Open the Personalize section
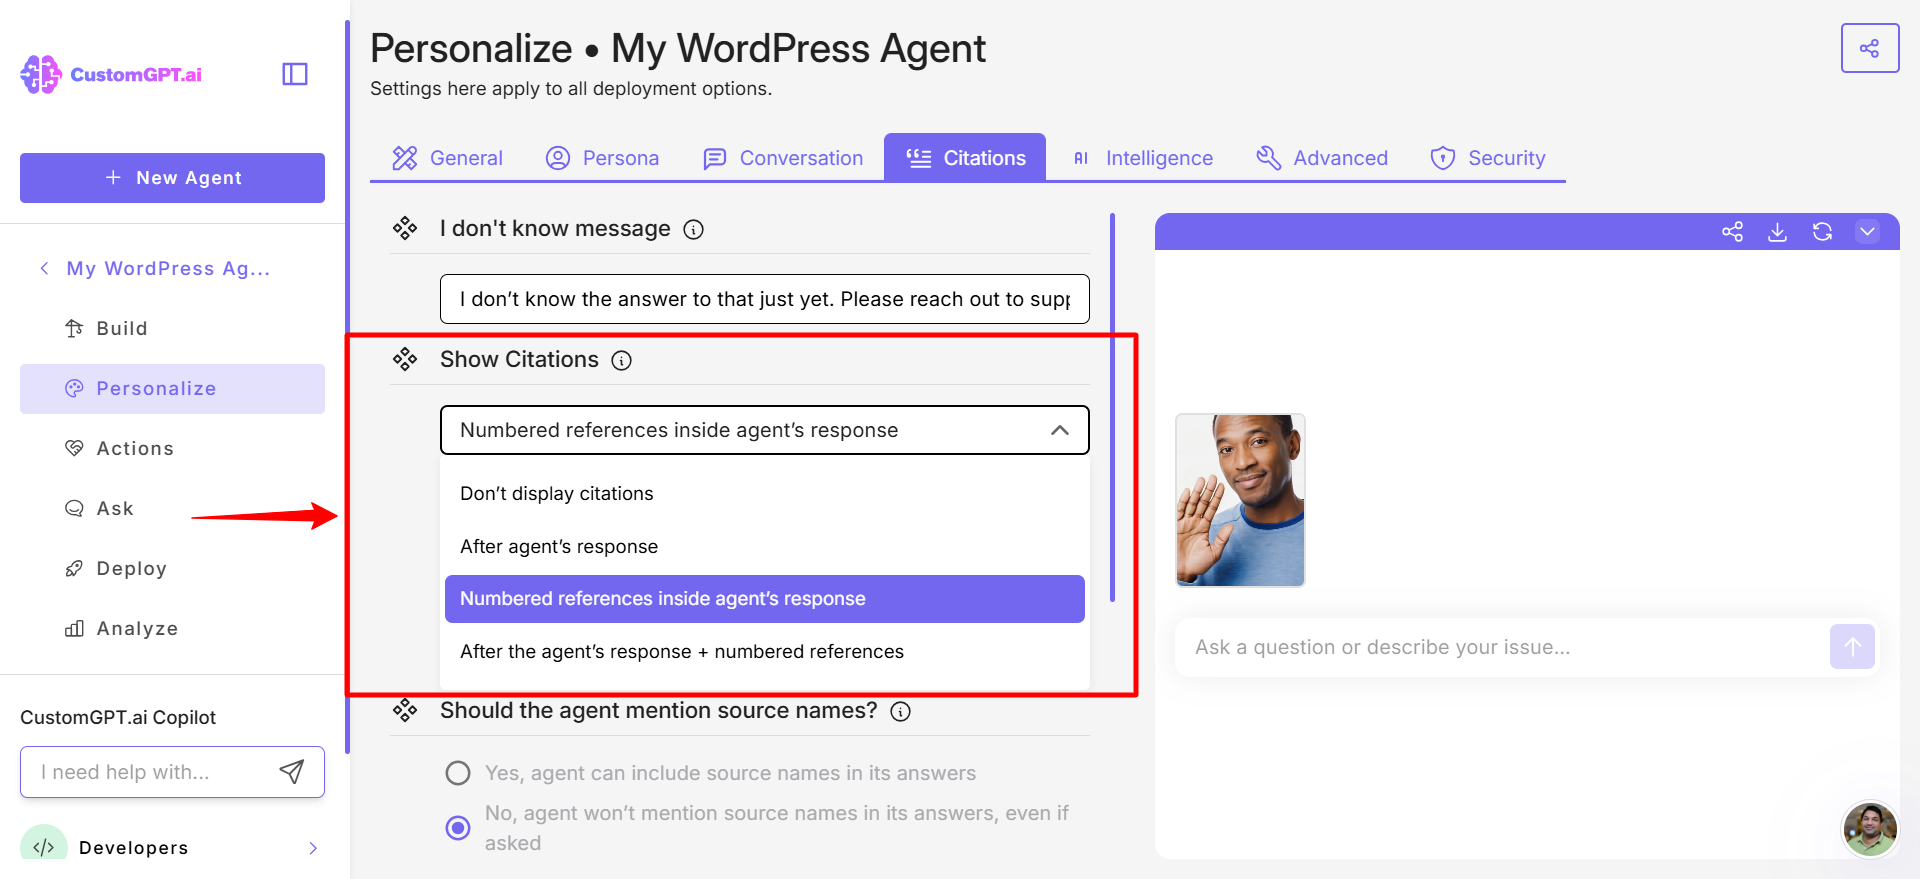This screenshot has height=879, width=1920. click(172, 388)
